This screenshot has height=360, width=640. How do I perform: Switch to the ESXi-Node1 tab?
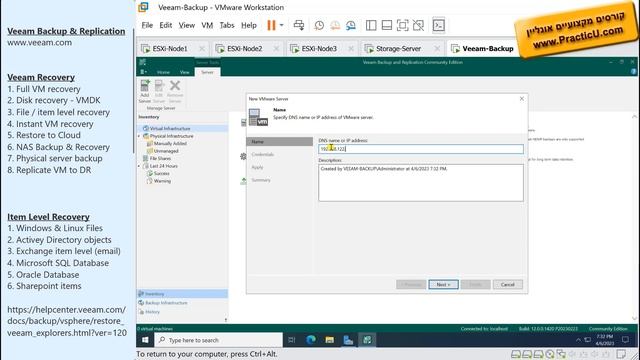169,49
